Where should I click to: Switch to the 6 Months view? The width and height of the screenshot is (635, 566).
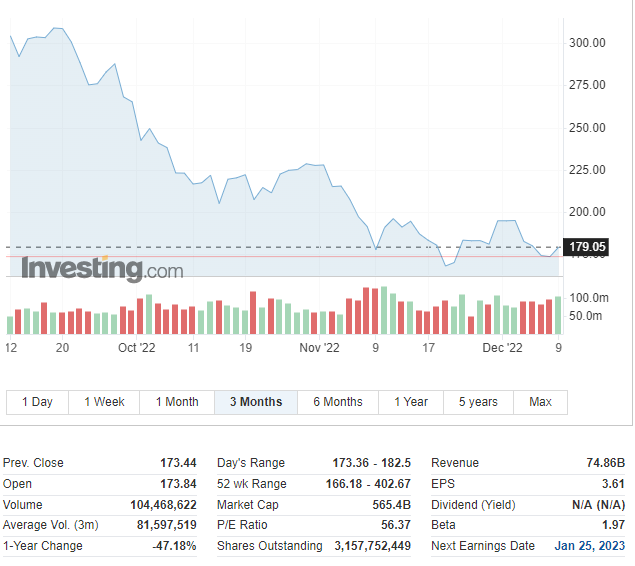tap(338, 402)
